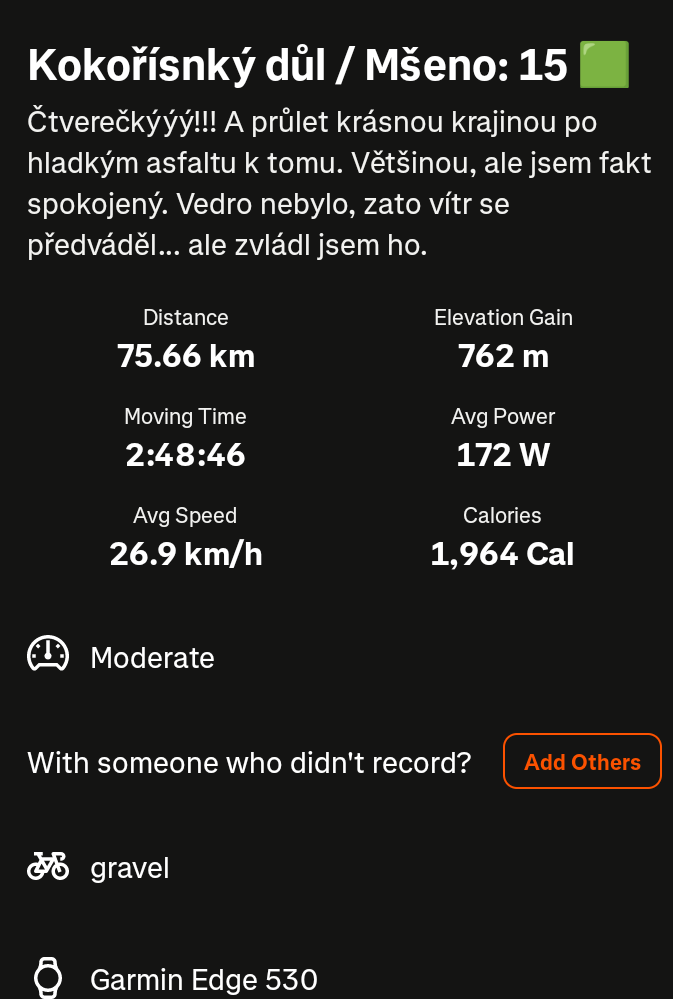Image resolution: width=673 pixels, height=999 pixels.
Task: Click the Avg Power label heading
Action: click(503, 417)
